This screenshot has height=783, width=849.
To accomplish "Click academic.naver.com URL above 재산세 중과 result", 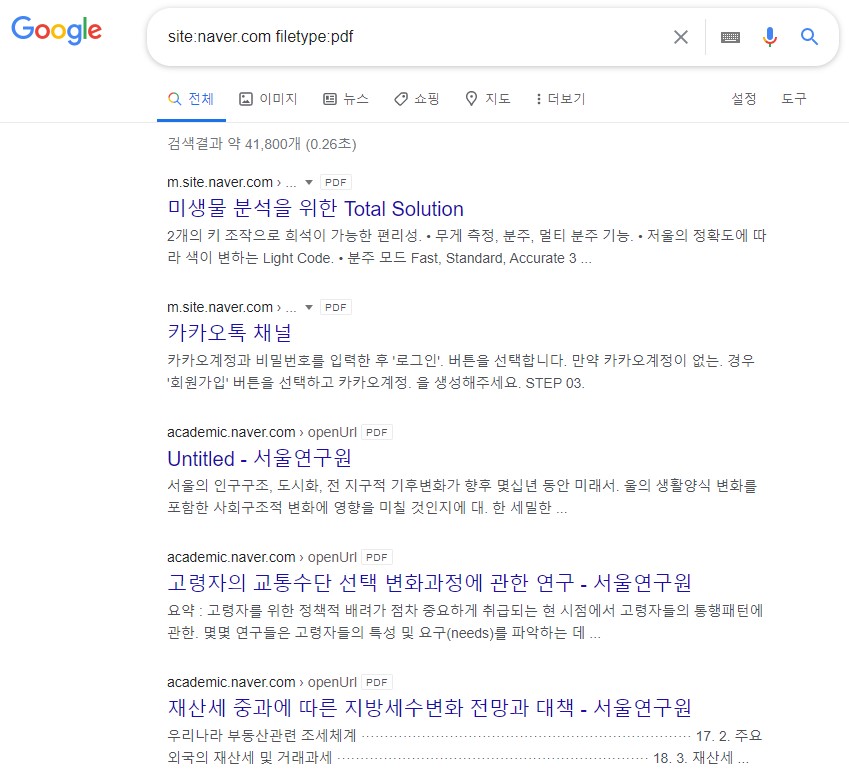I will [262, 682].
